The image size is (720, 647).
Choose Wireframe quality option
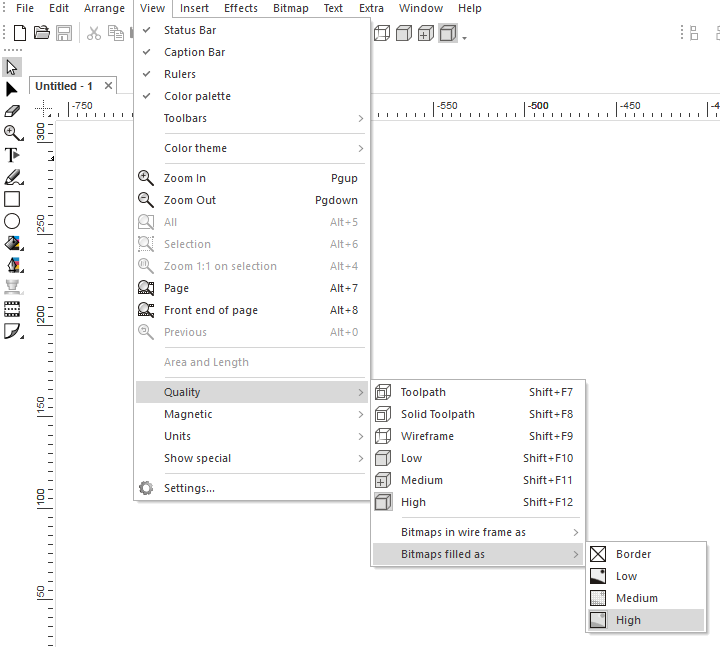tap(478, 436)
